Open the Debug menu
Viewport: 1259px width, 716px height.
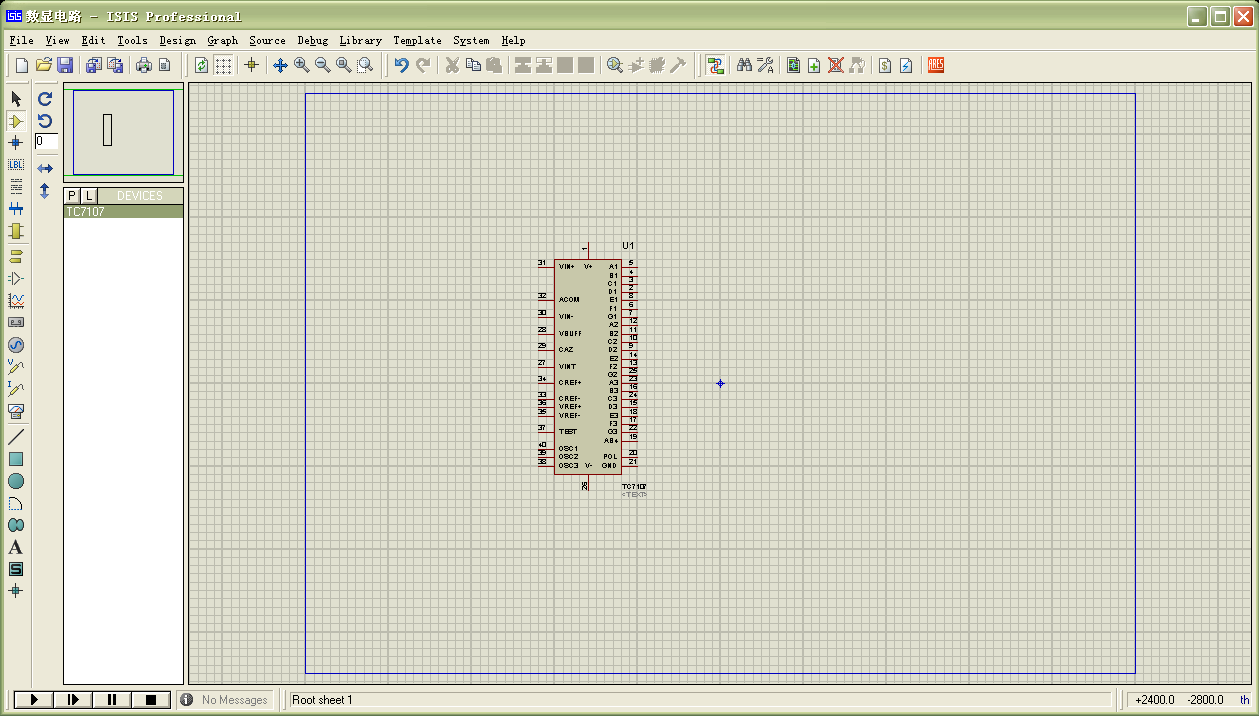(312, 41)
